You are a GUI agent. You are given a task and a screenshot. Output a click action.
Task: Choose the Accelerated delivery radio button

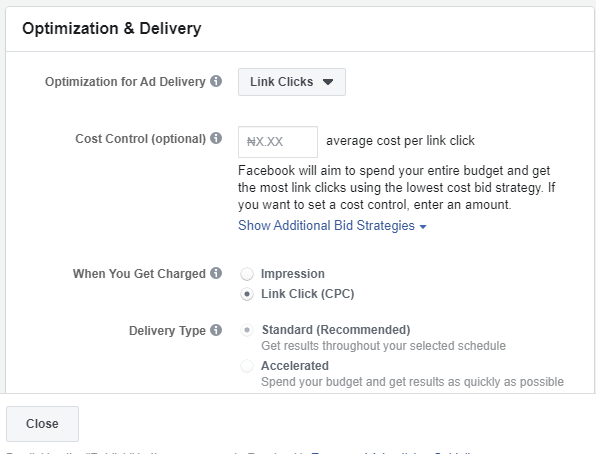[247, 366]
